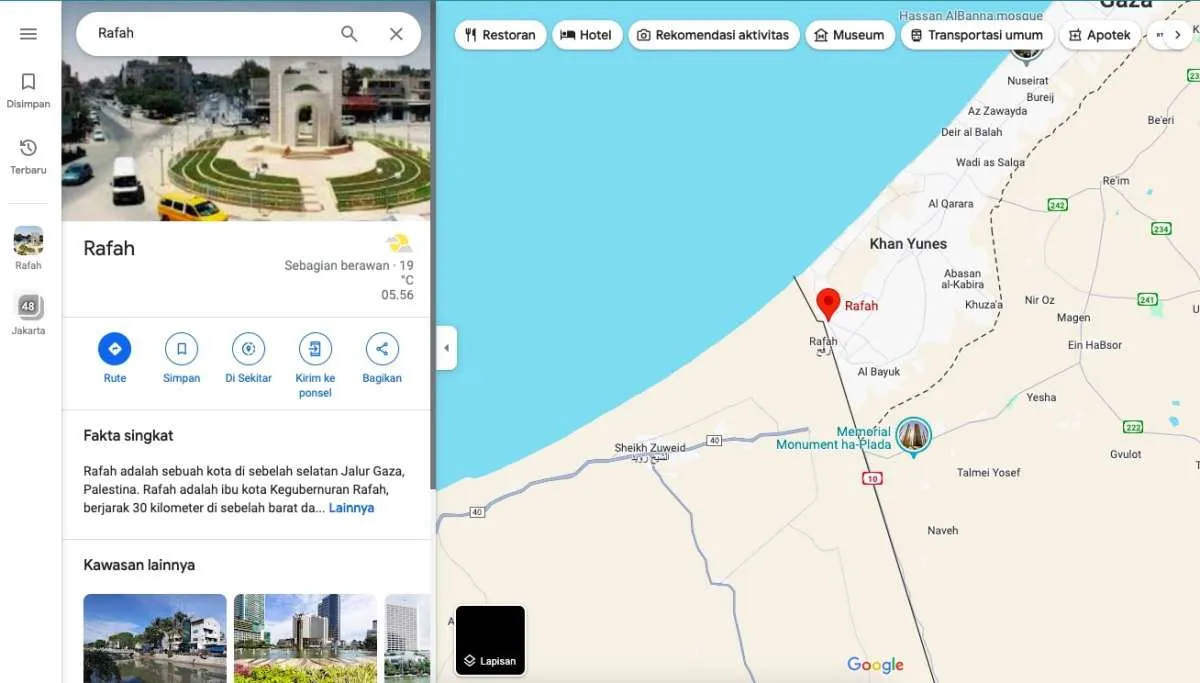Image resolution: width=1200 pixels, height=683 pixels.
Task: Select the Museum category chip
Action: pos(849,33)
